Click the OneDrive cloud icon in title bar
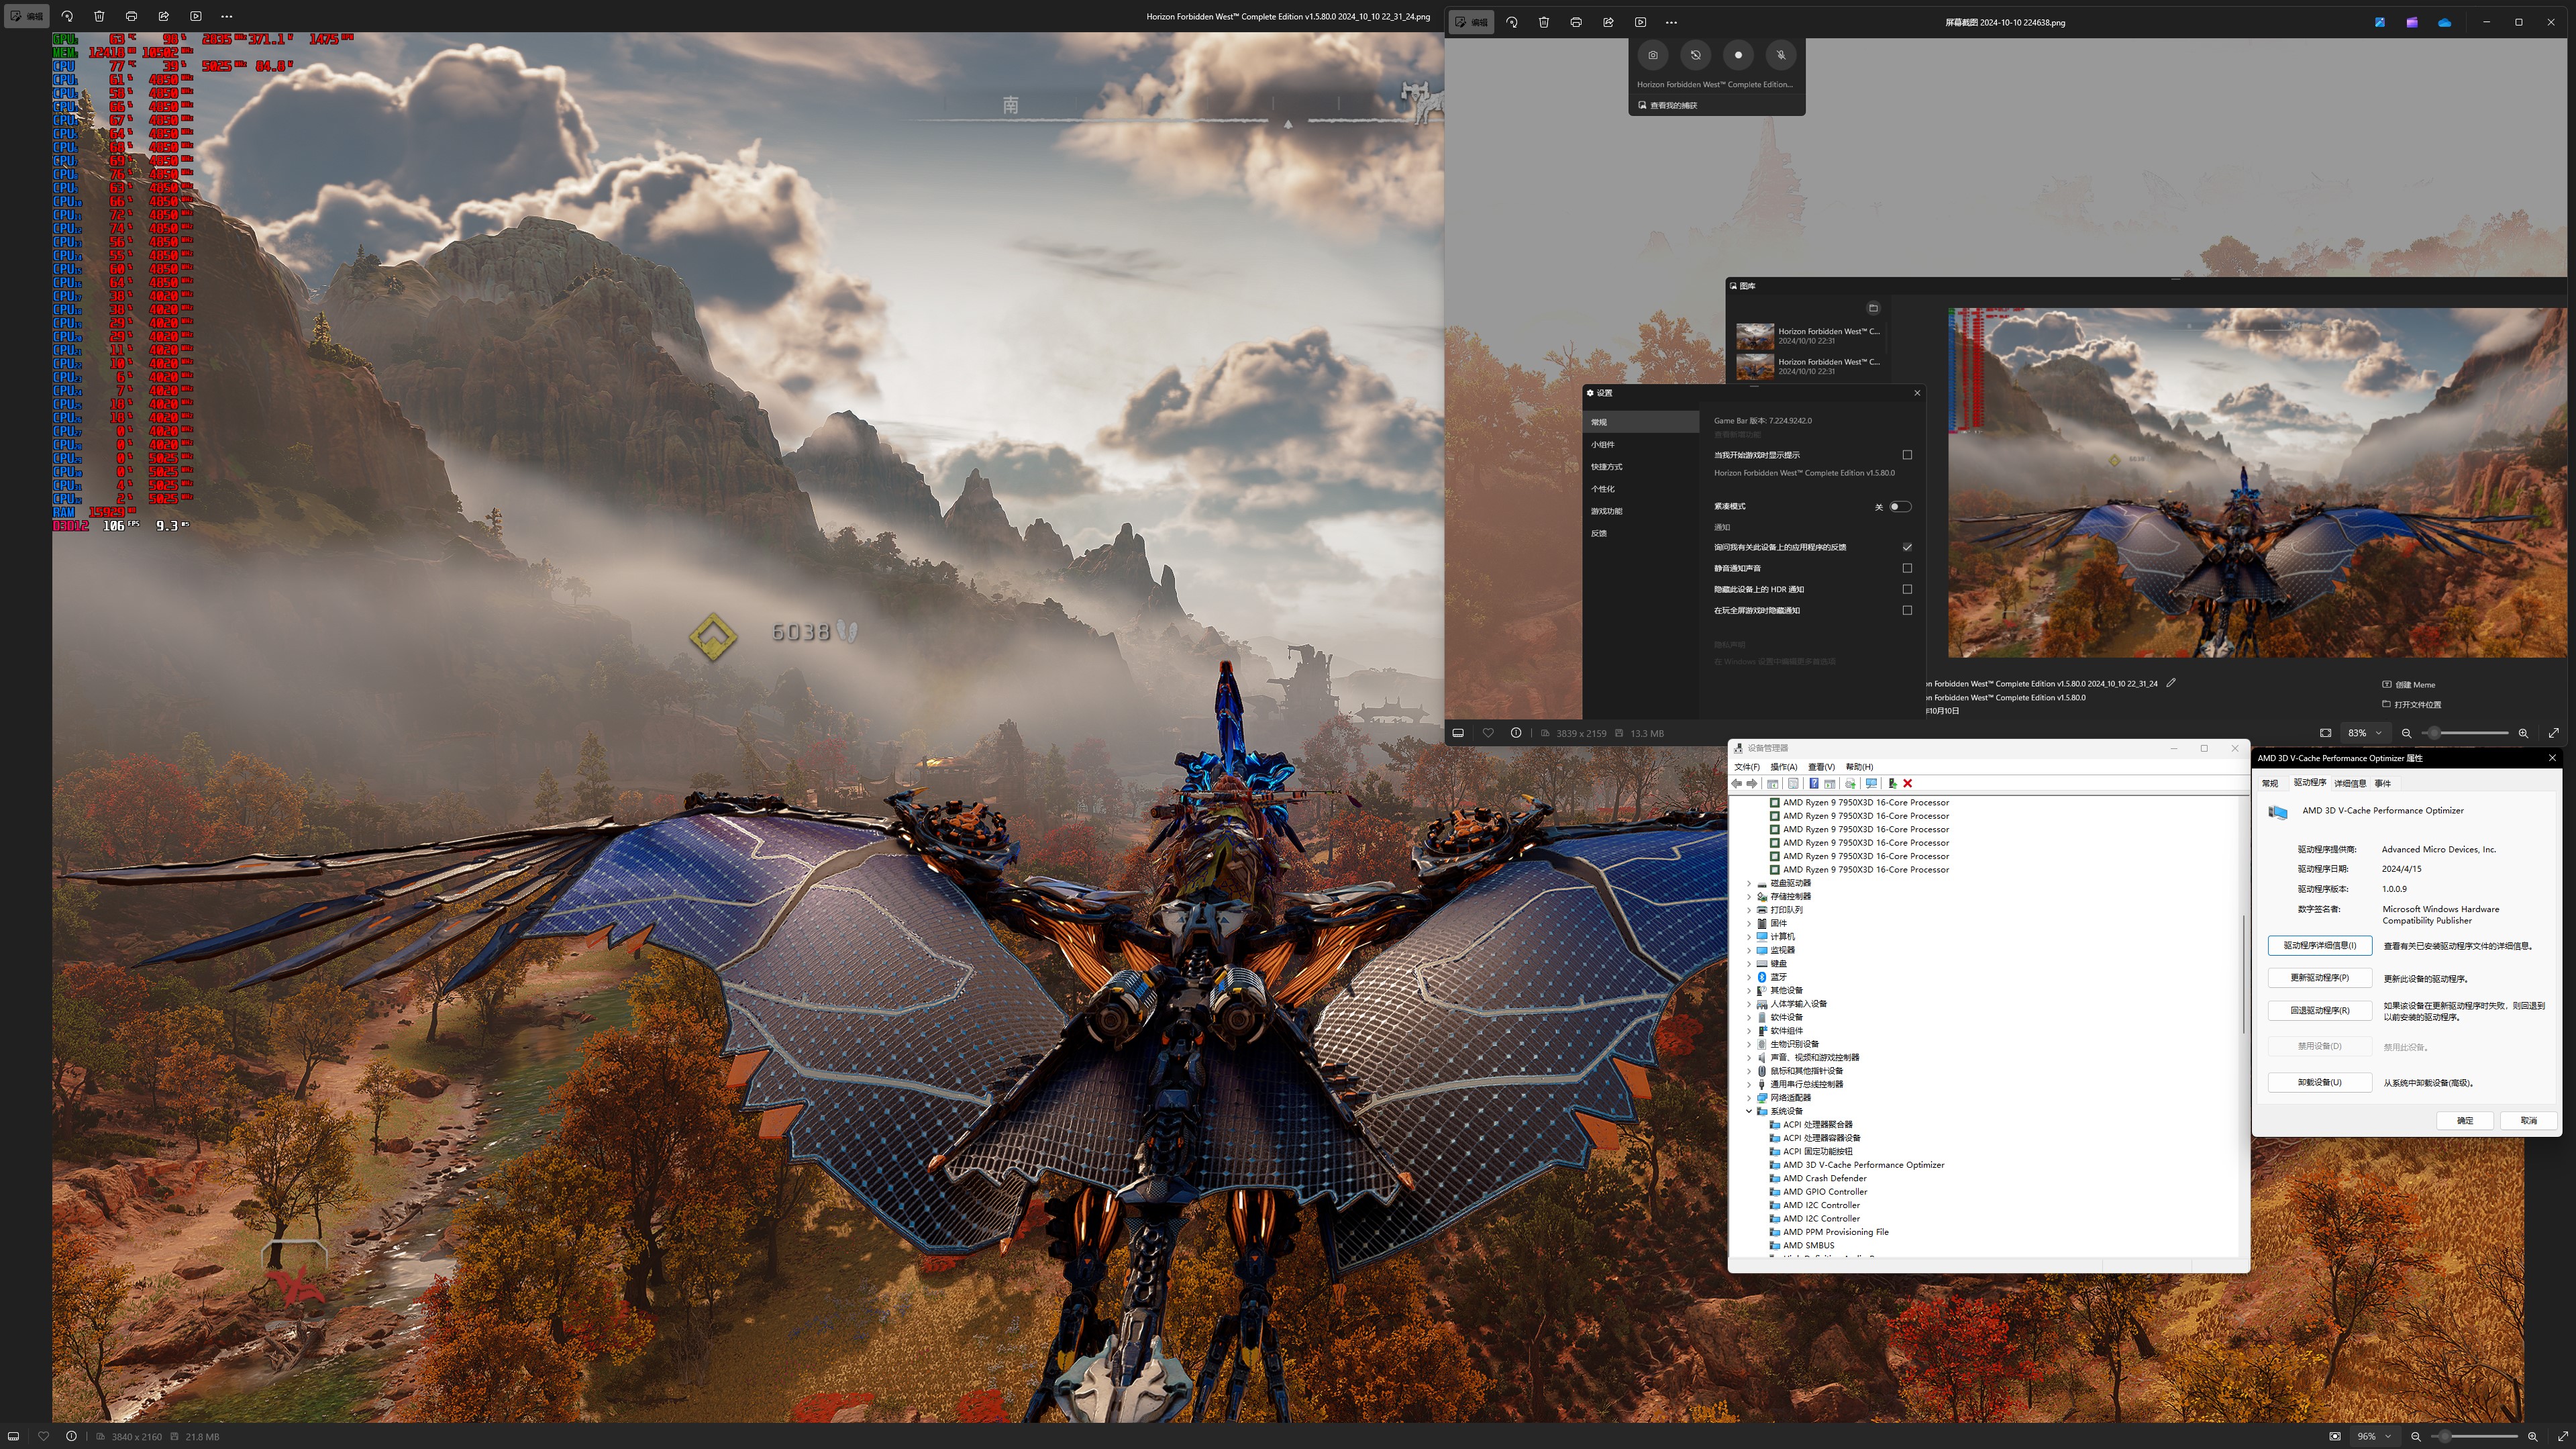Image resolution: width=2576 pixels, height=1449 pixels. tap(2445, 22)
